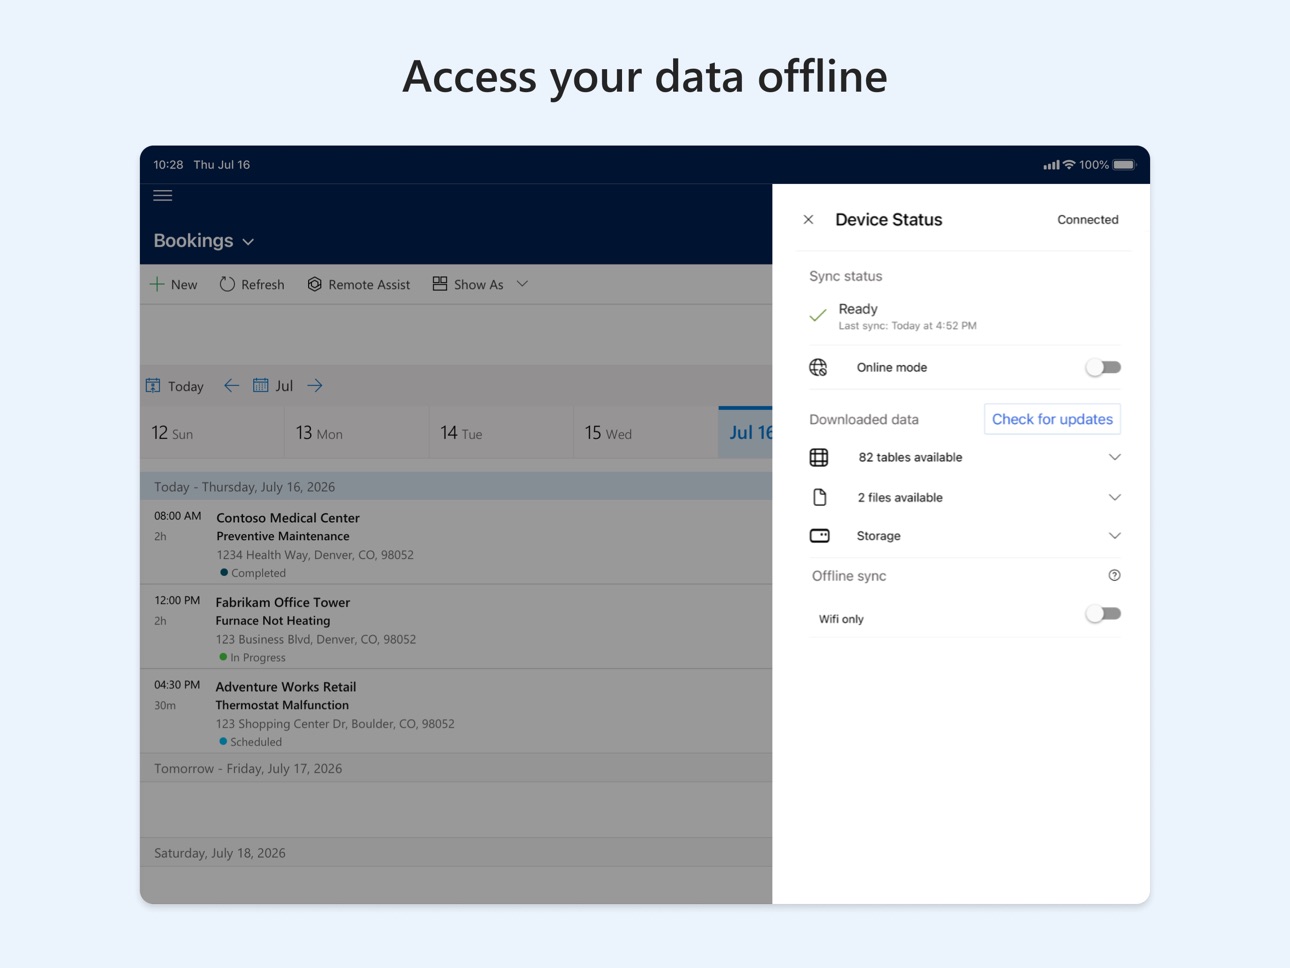Jump to Today in the calendar
1290x968 pixels.
(186, 386)
